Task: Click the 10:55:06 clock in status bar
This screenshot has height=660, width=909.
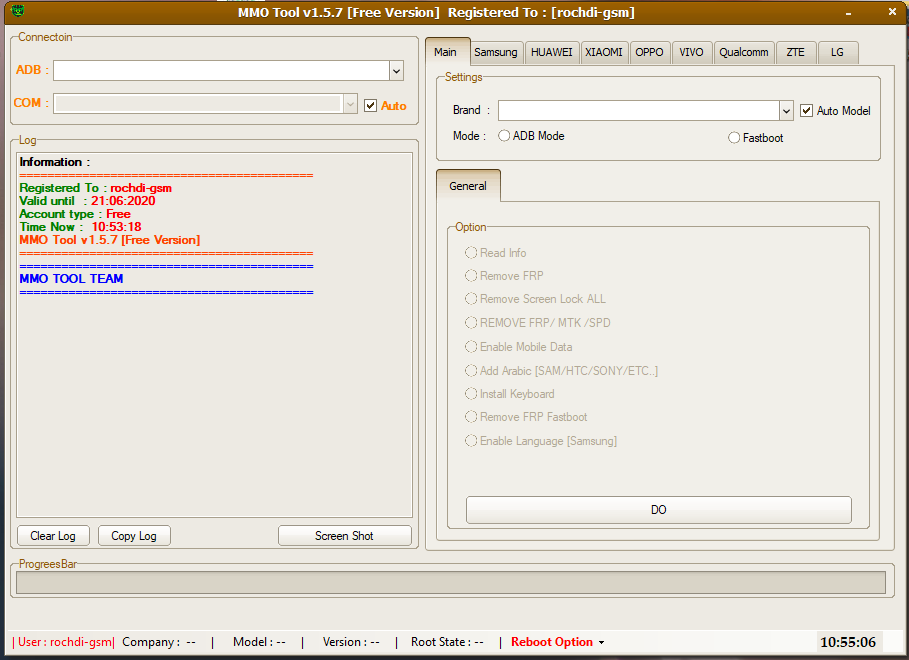Action: 848,642
